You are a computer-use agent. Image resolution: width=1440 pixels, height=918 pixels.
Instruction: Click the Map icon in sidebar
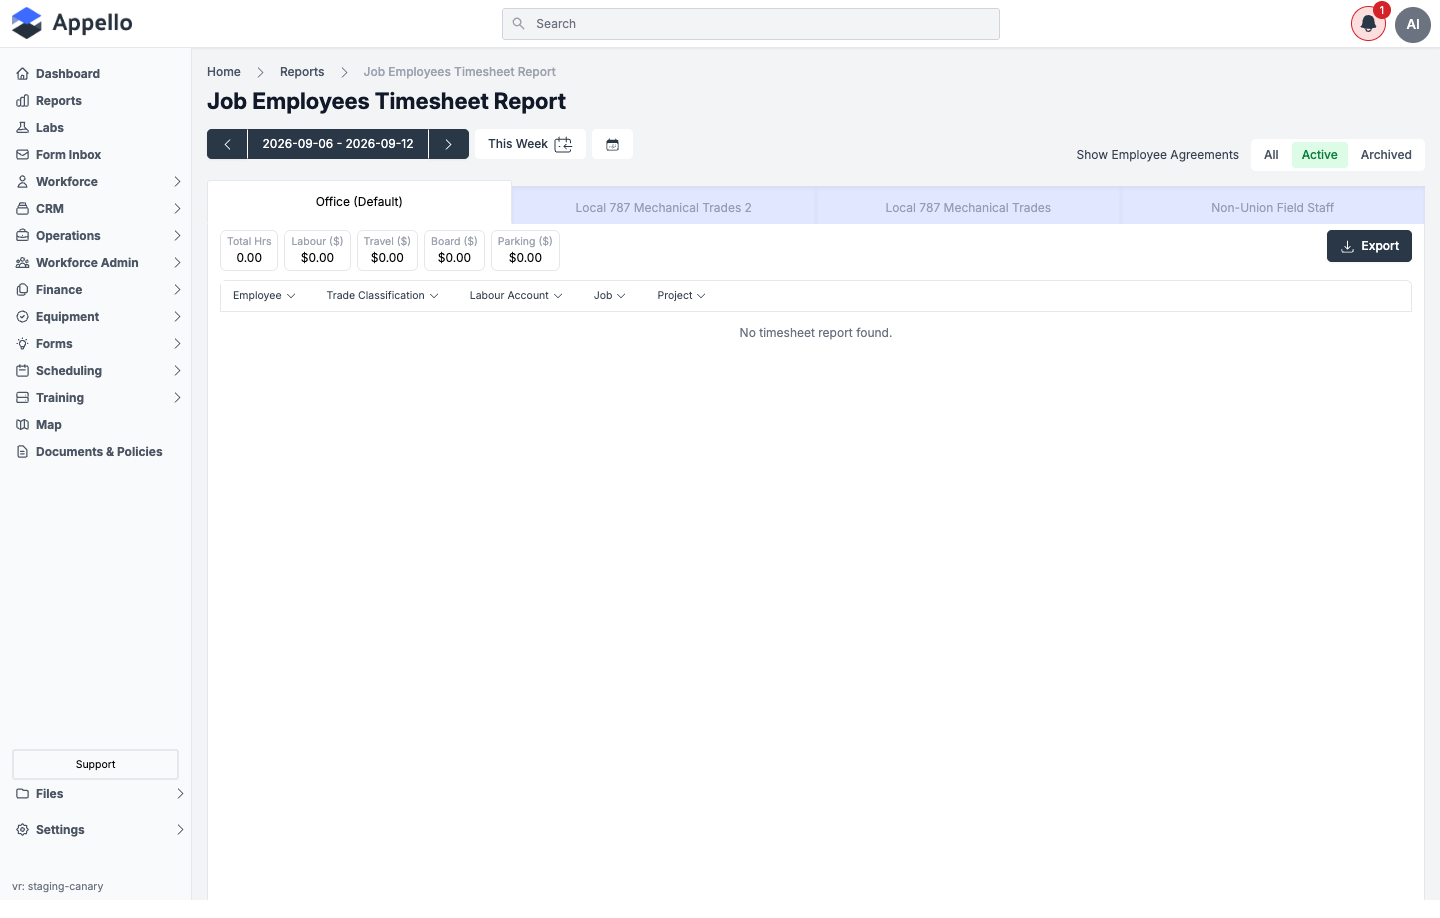[x=22, y=425]
